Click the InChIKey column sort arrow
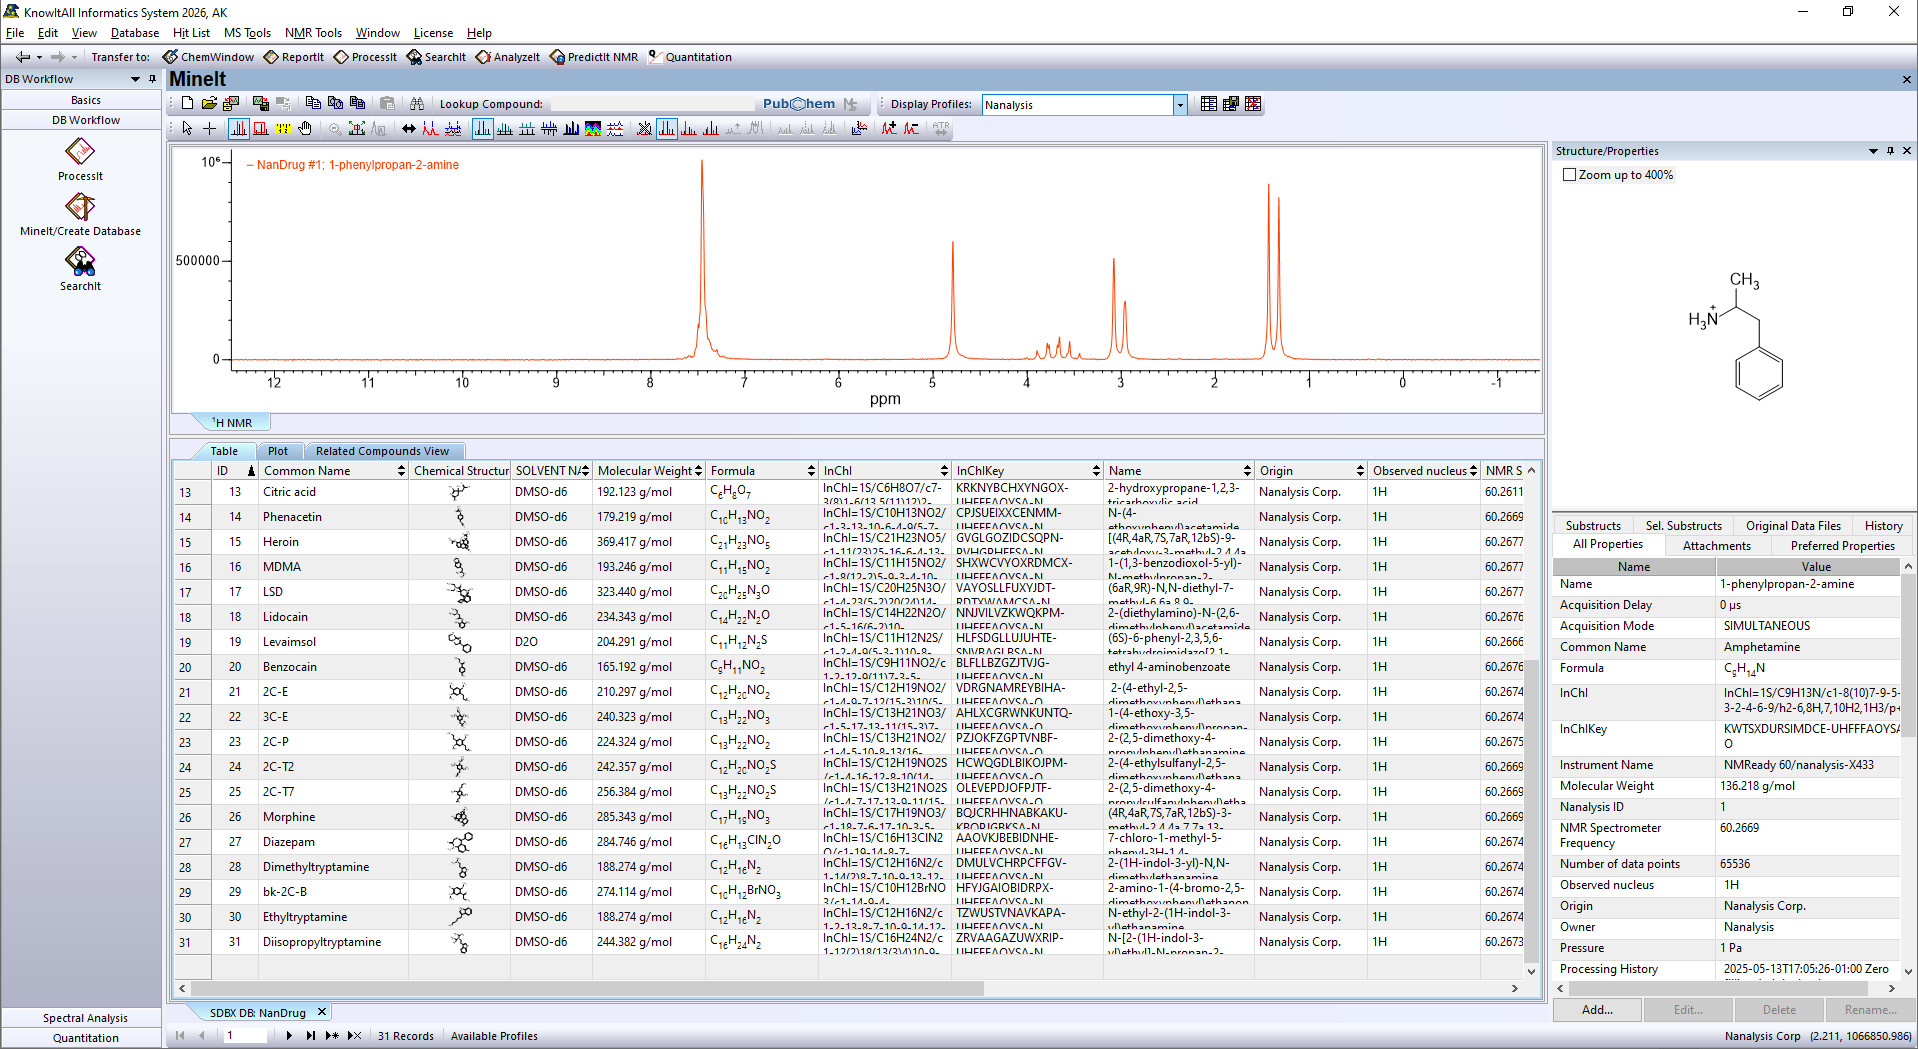Screen dimensions: 1918x1049 (1097, 471)
